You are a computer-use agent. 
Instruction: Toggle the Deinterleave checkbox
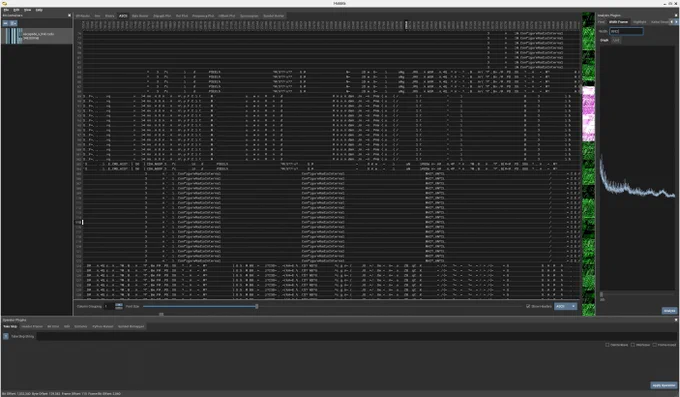pyautogui.click(x=608, y=345)
